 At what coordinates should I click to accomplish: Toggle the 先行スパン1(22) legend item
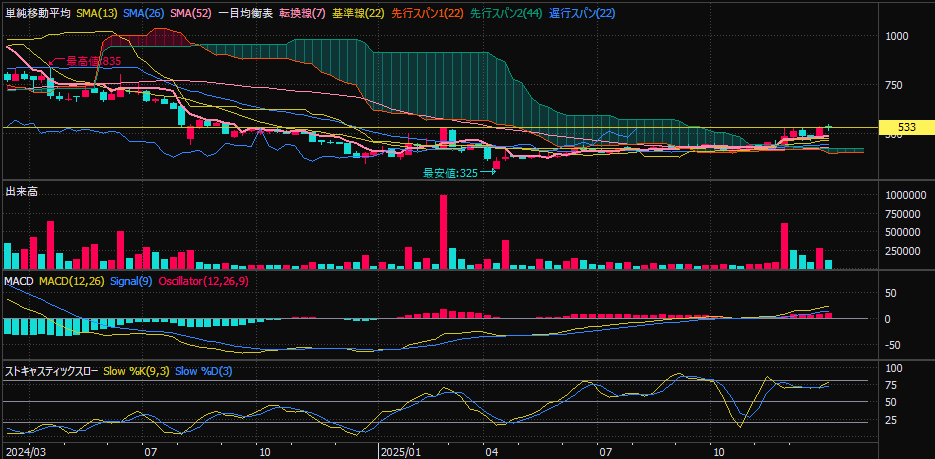(426, 14)
